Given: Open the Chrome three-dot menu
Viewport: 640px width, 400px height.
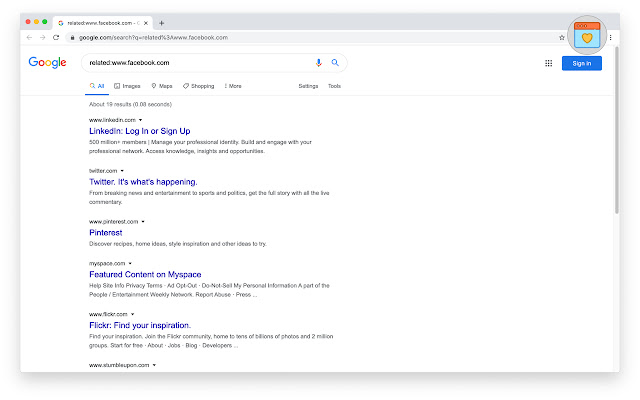Looking at the screenshot, I should (610, 37).
